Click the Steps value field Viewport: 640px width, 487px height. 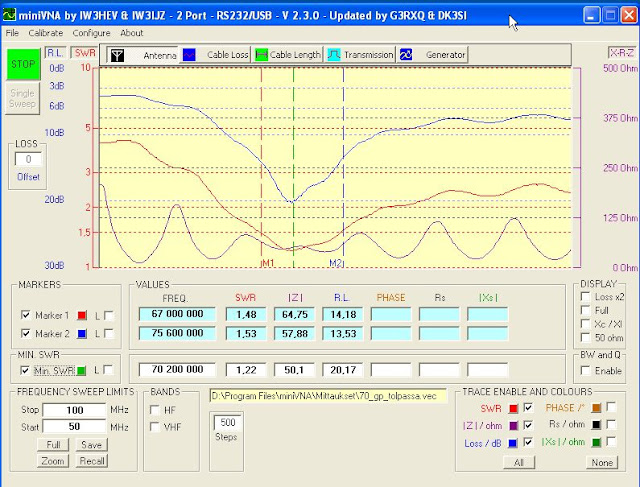point(227,423)
